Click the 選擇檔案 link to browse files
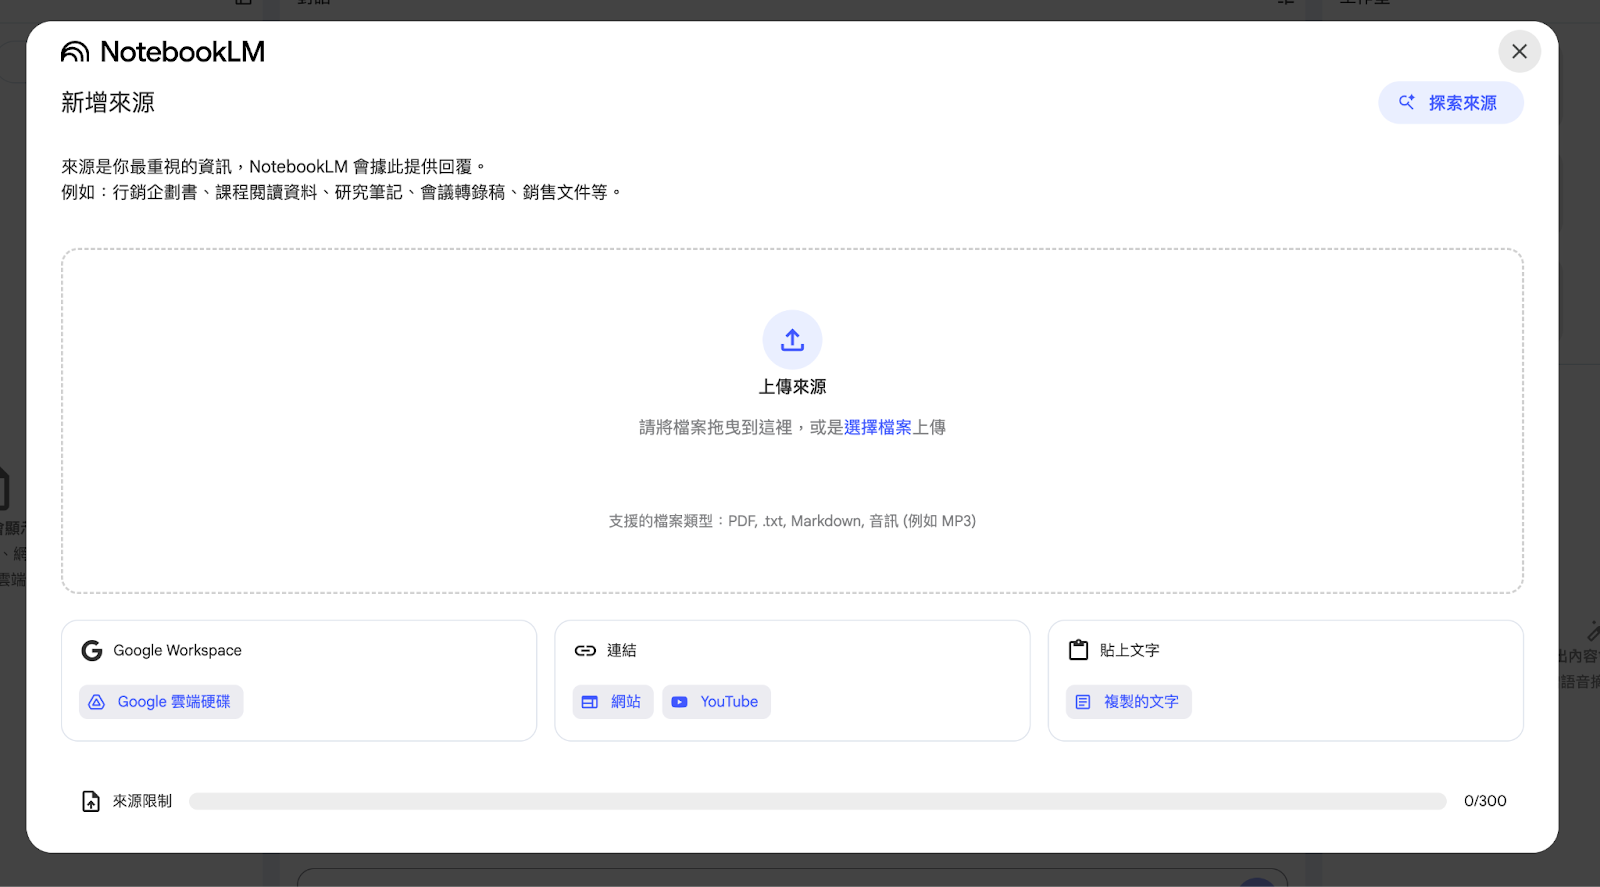1600x887 pixels. (877, 428)
